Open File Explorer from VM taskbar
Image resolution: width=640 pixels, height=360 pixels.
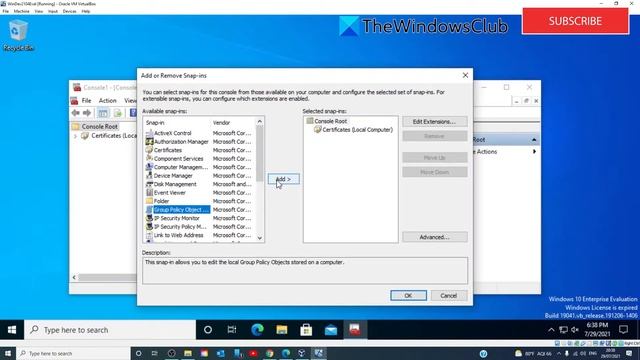[x=282, y=330]
